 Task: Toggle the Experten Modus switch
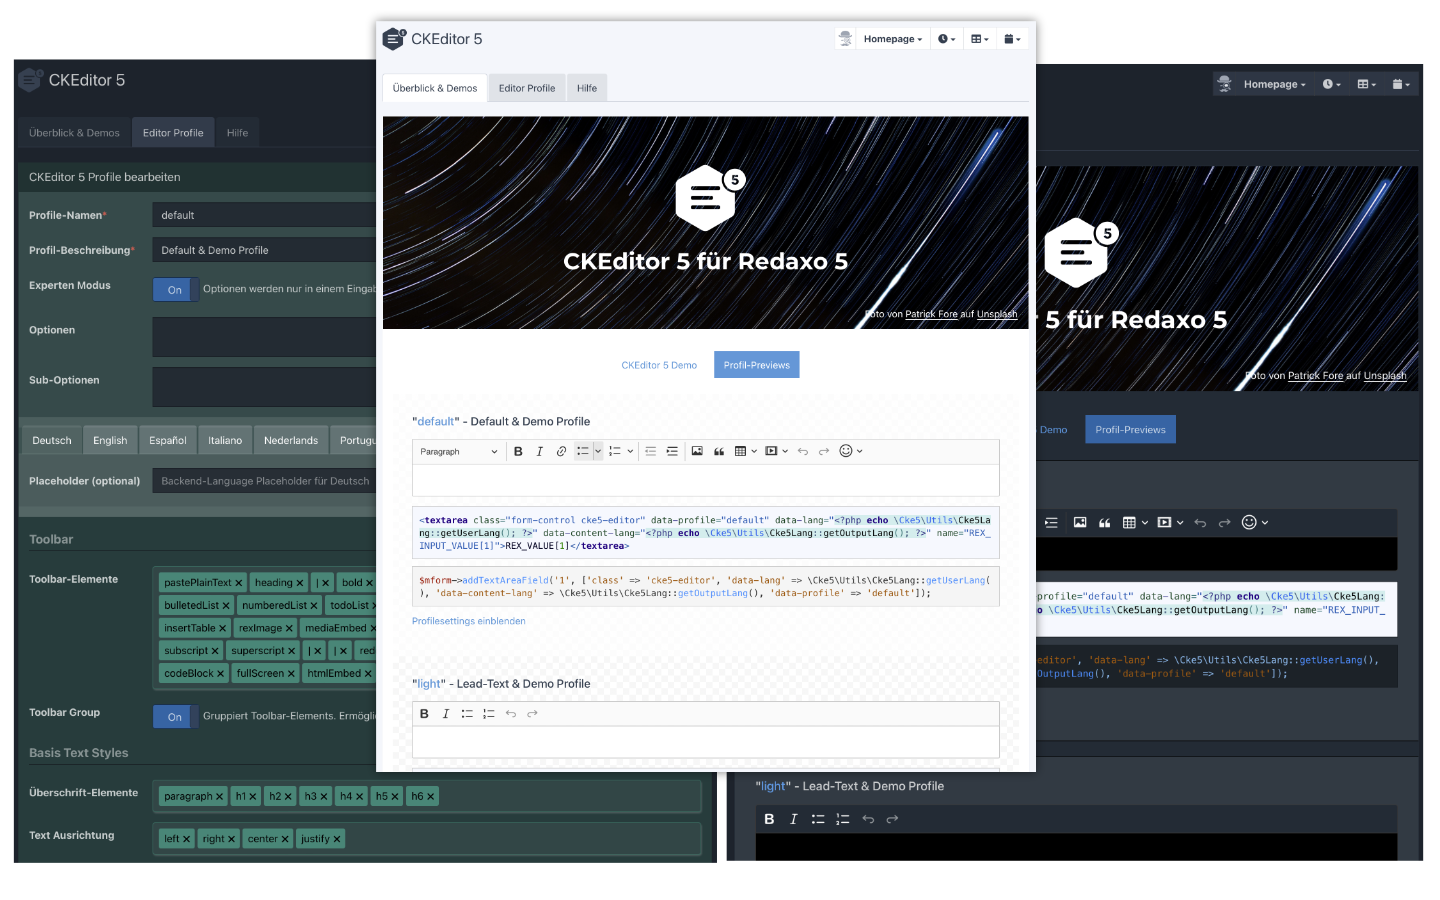176,290
